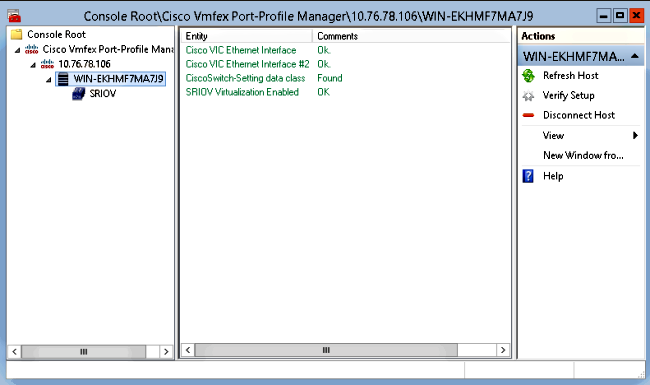The height and width of the screenshot is (385, 650).
Task: Select the SRIOV Virtualization Enabled row
Action: 242,92
